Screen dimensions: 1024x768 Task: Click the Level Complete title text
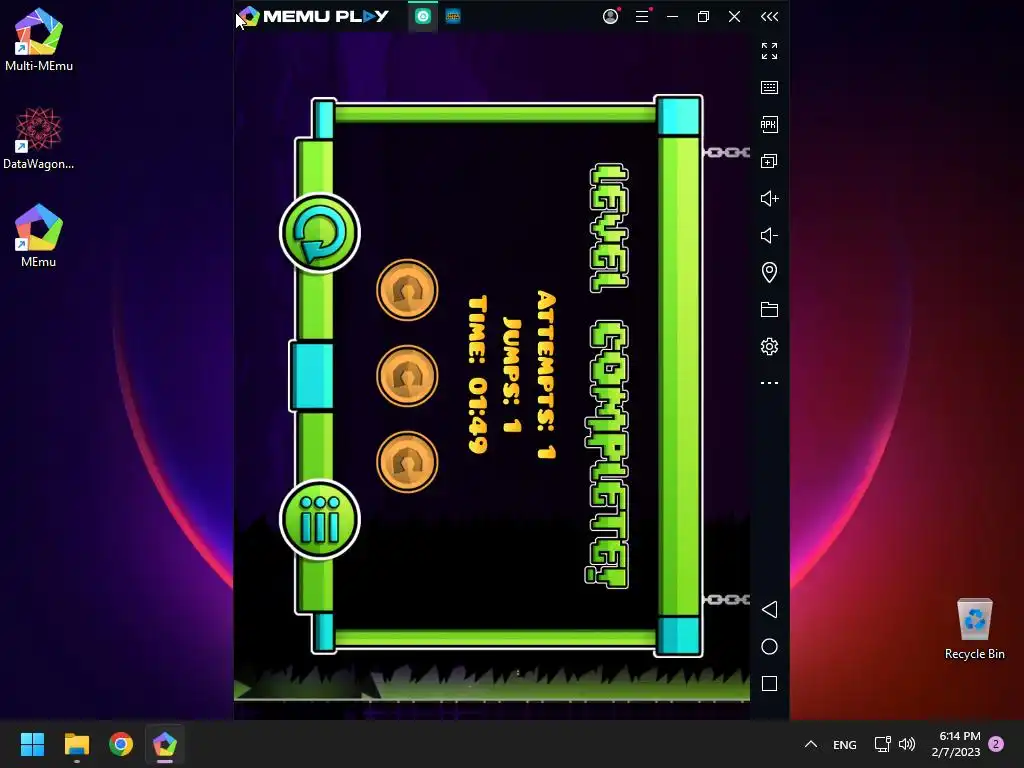point(607,376)
